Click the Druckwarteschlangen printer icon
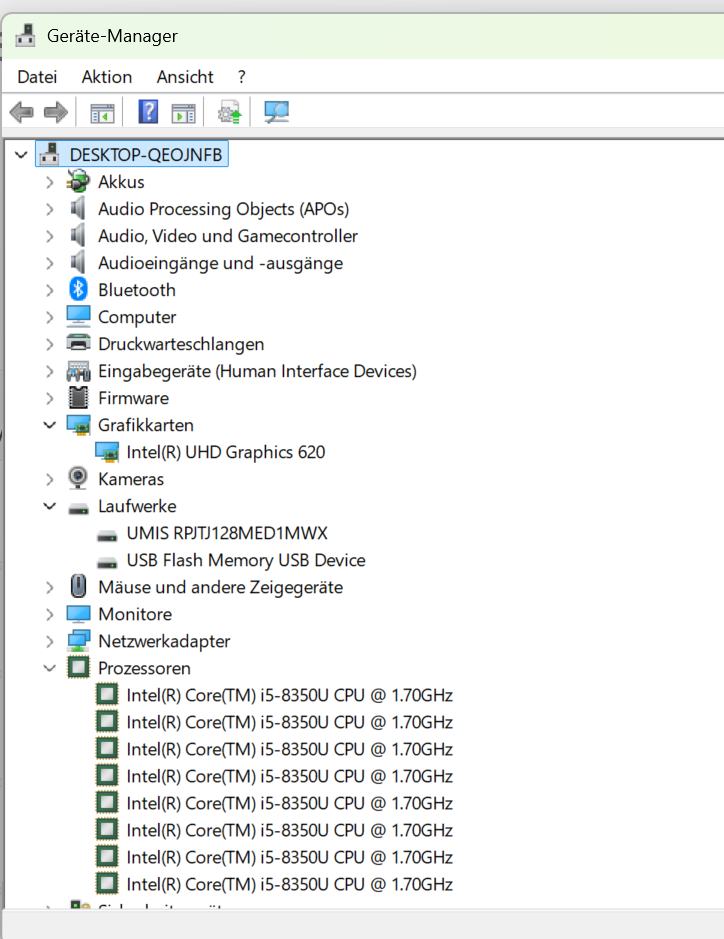This screenshot has height=939, width=724. pos(78,343)
